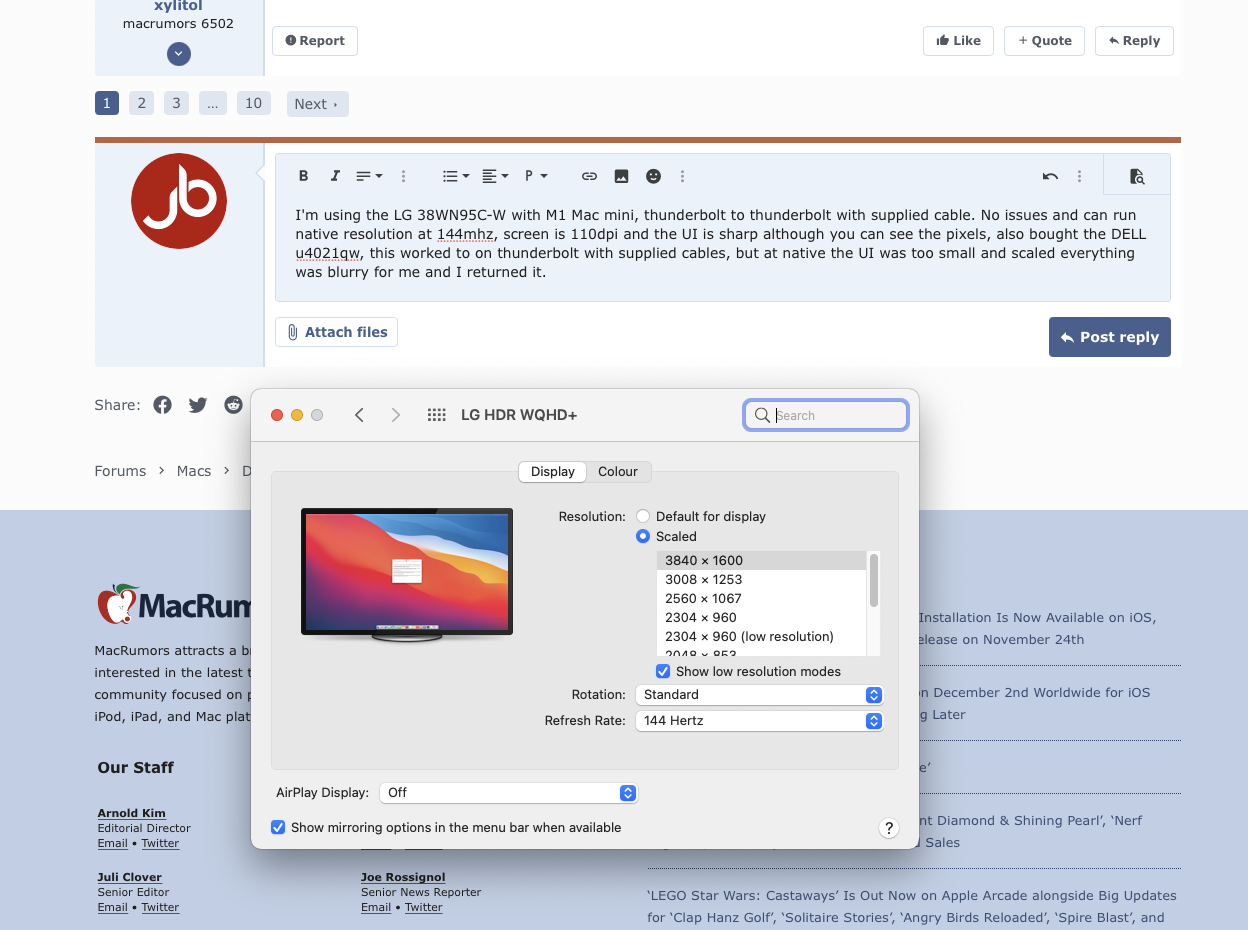
Task: Open the Refresh Rate dropdown
Action: point(759,720)
